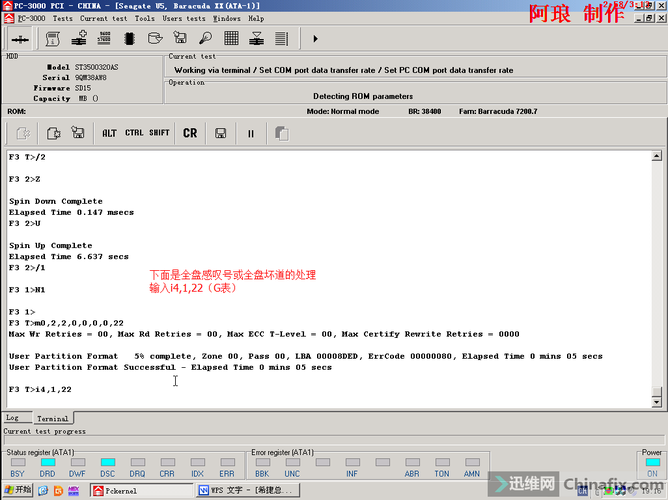Open the PC-3000 menu
Viewport: 668px width, 500px height.
point(31,18)
